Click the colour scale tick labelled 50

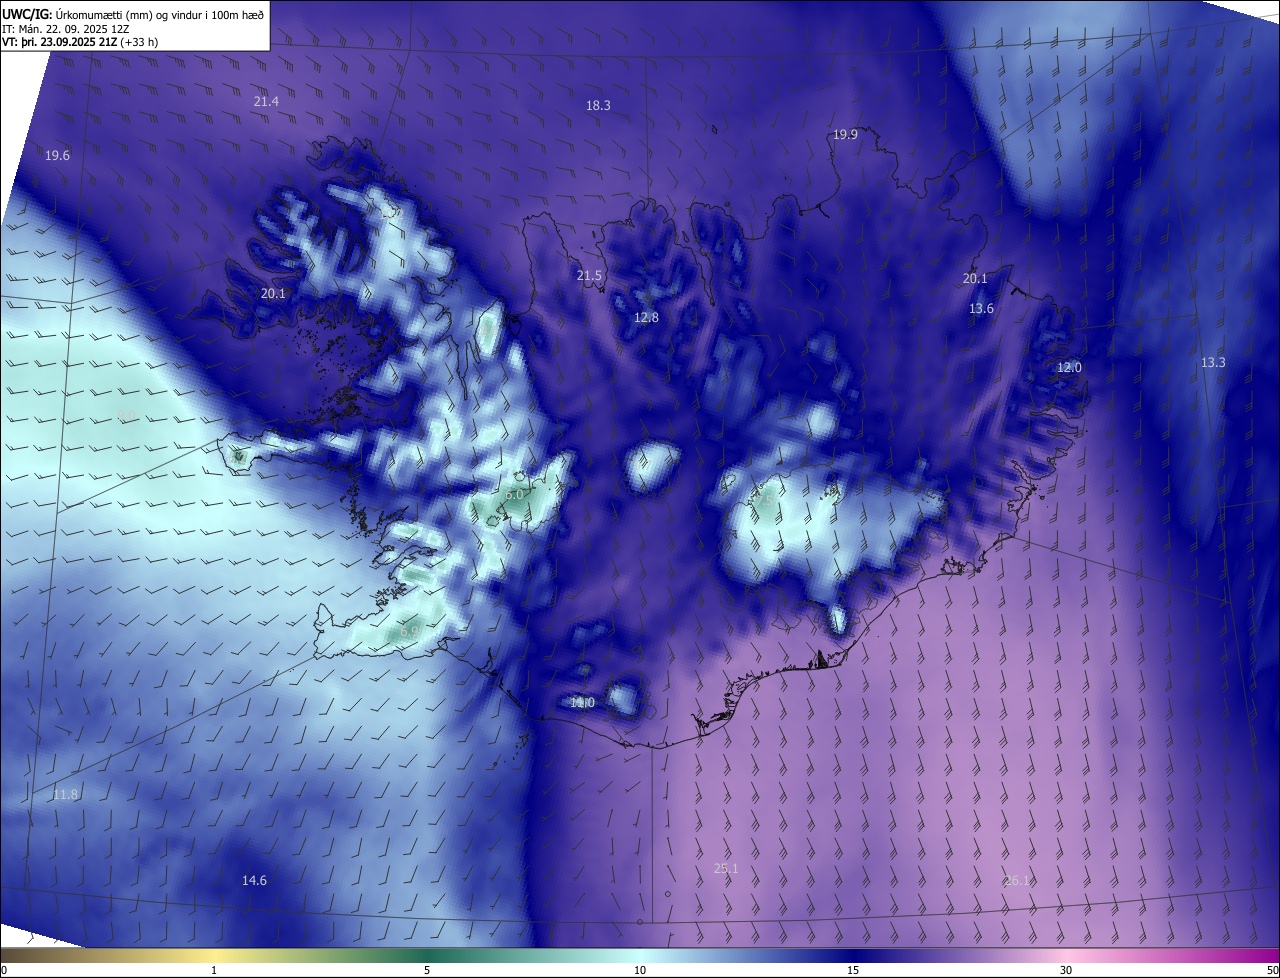1272,970
